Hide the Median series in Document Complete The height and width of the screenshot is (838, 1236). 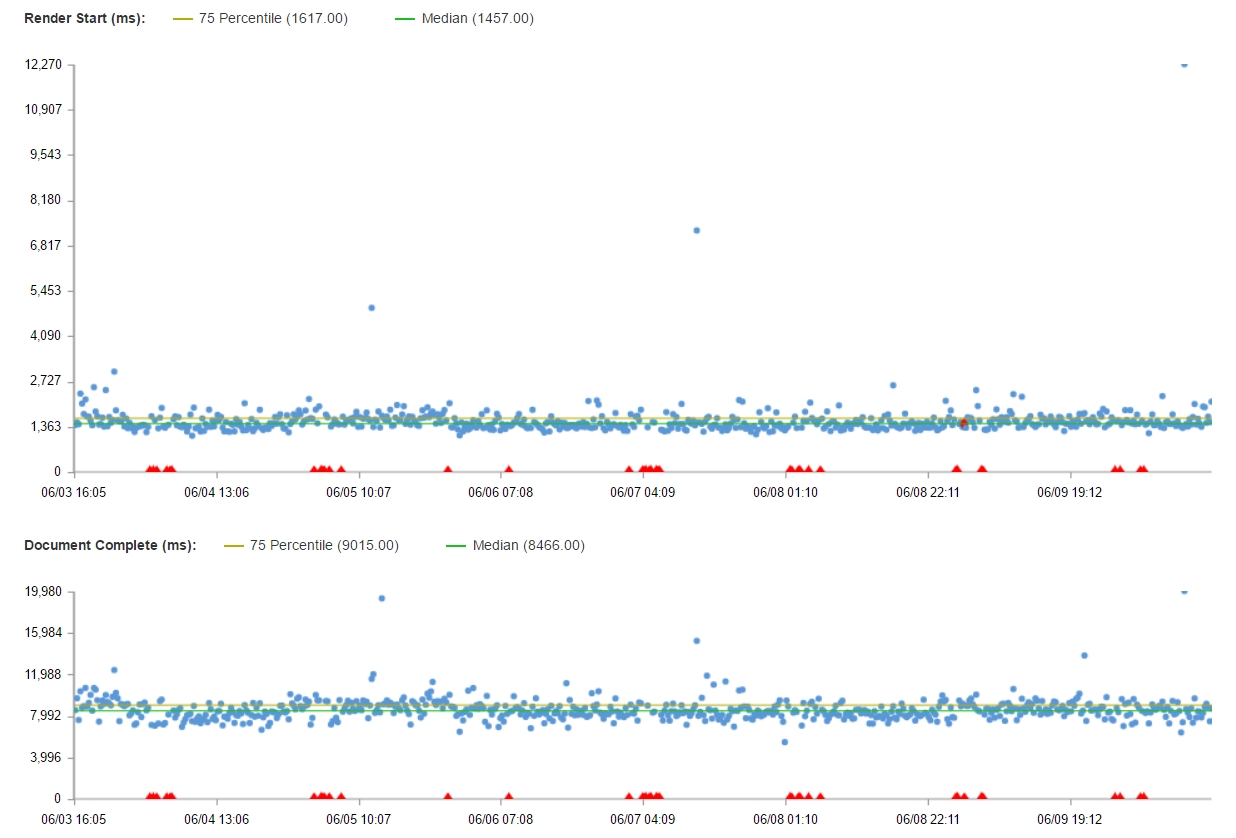pyautogui.click(x=516, y=545)
